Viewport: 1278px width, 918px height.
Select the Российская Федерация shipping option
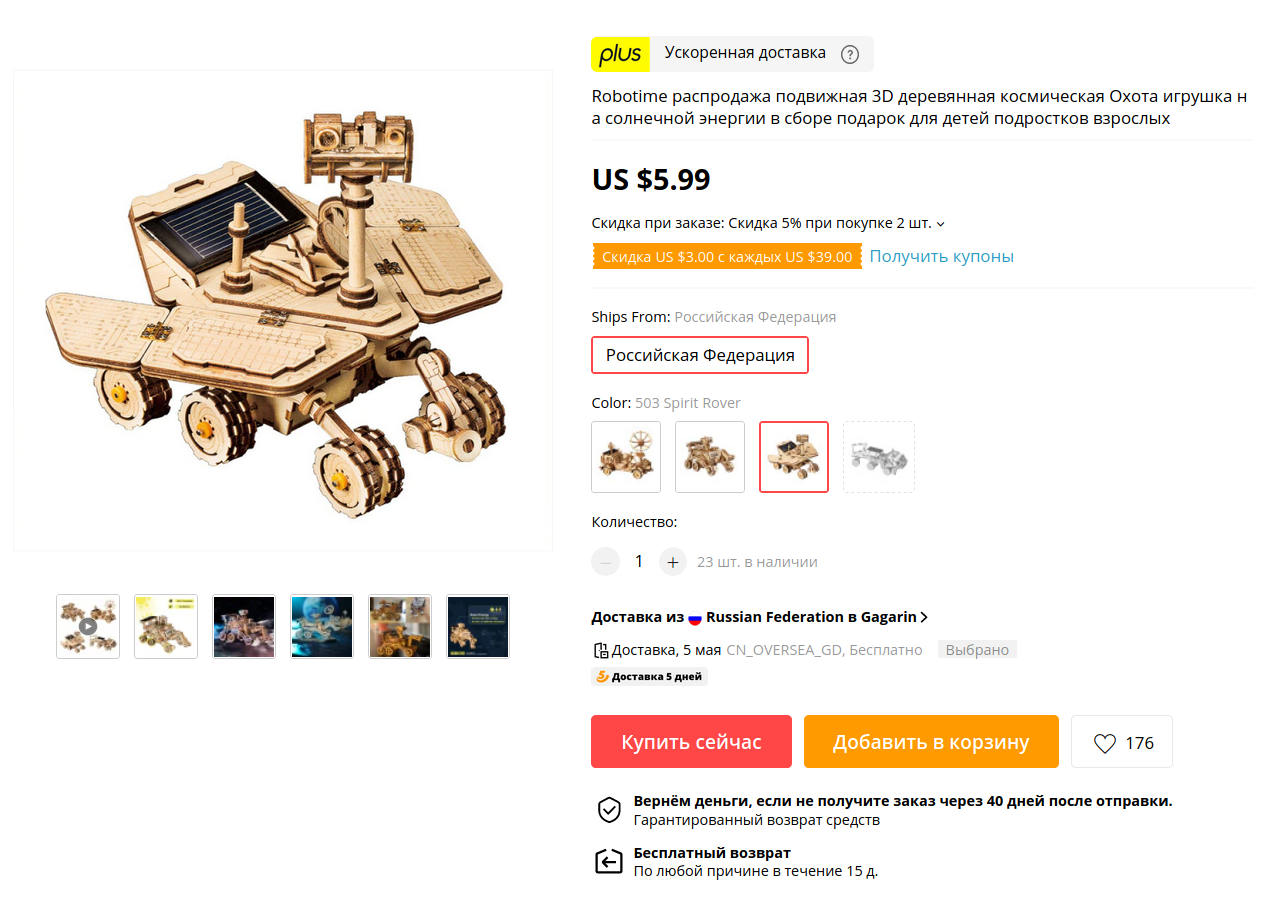tap(700, 355)
